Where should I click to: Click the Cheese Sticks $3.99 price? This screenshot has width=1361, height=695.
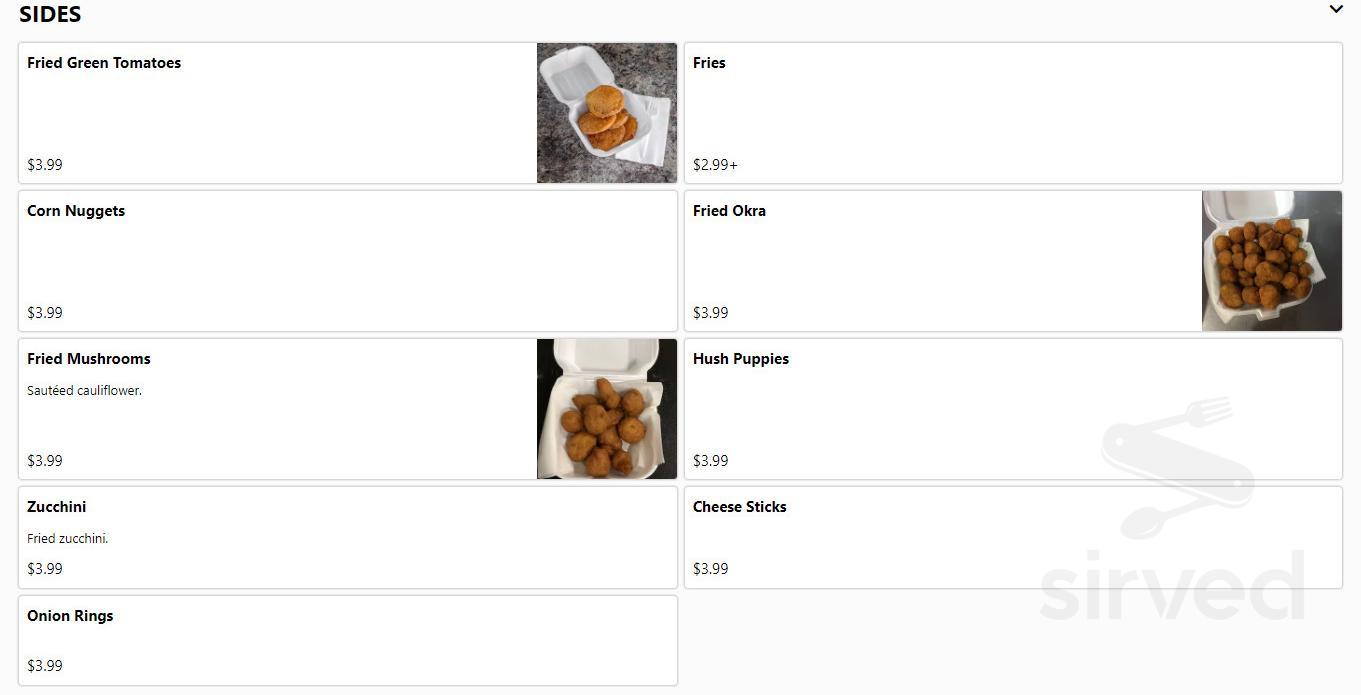coord(711,569)
